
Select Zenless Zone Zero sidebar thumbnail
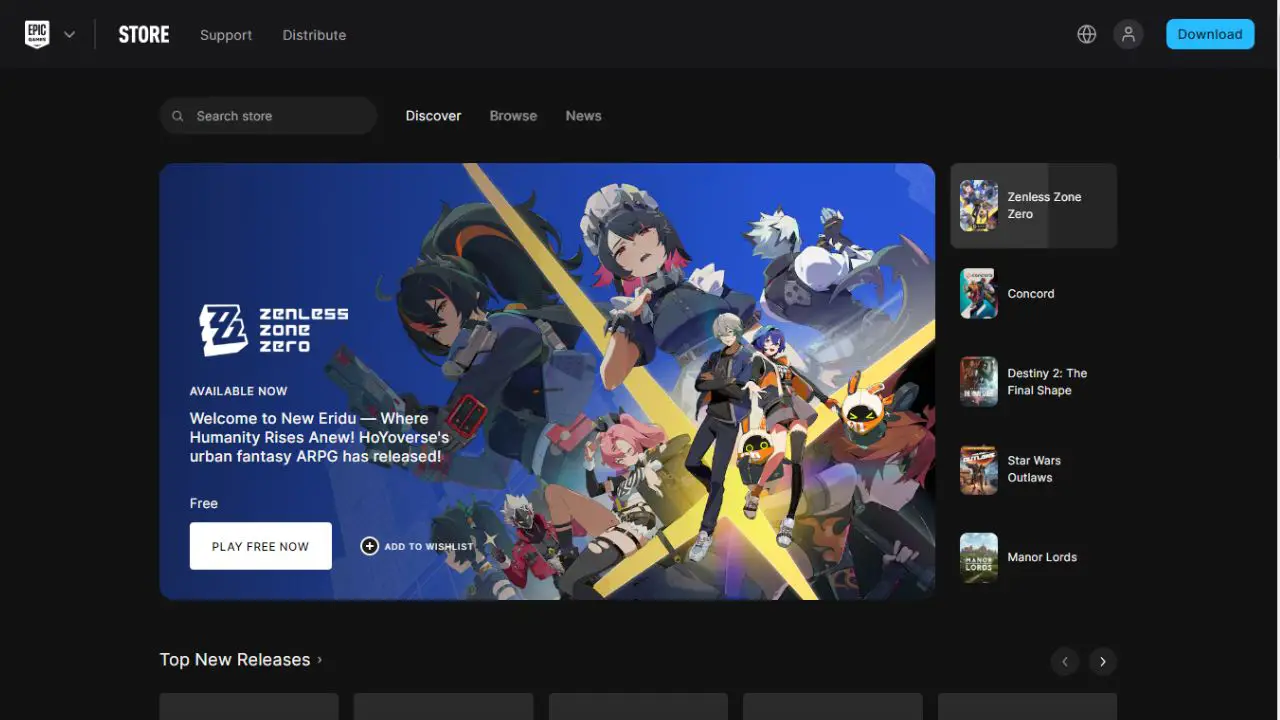pos(979,206)
